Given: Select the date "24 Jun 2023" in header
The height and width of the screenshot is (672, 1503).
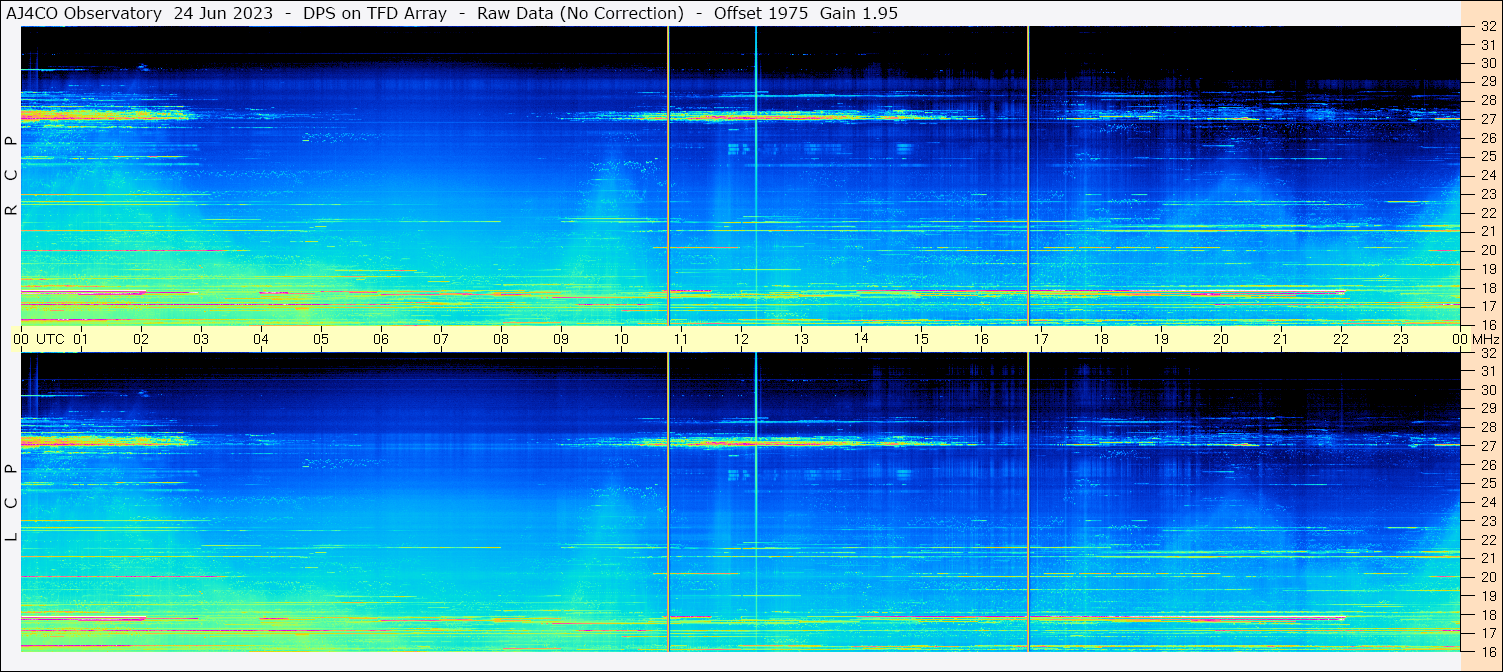Looking at the screenshot, I should (222, 13).
